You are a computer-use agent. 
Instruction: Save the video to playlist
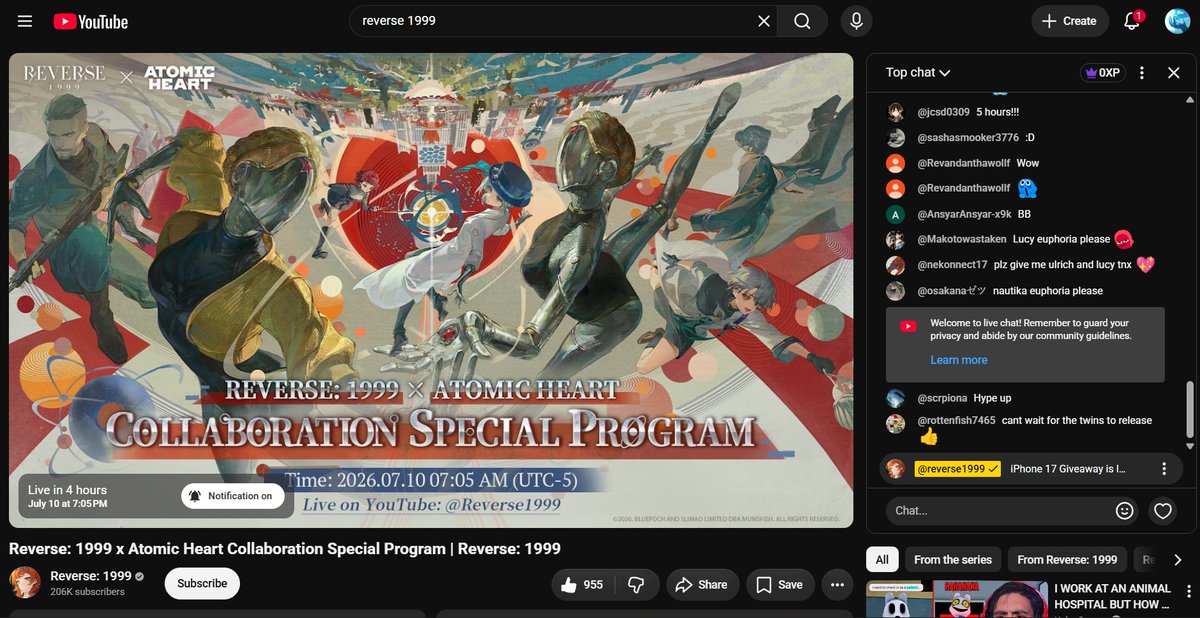pyautogui.click(x=780, y=585)
